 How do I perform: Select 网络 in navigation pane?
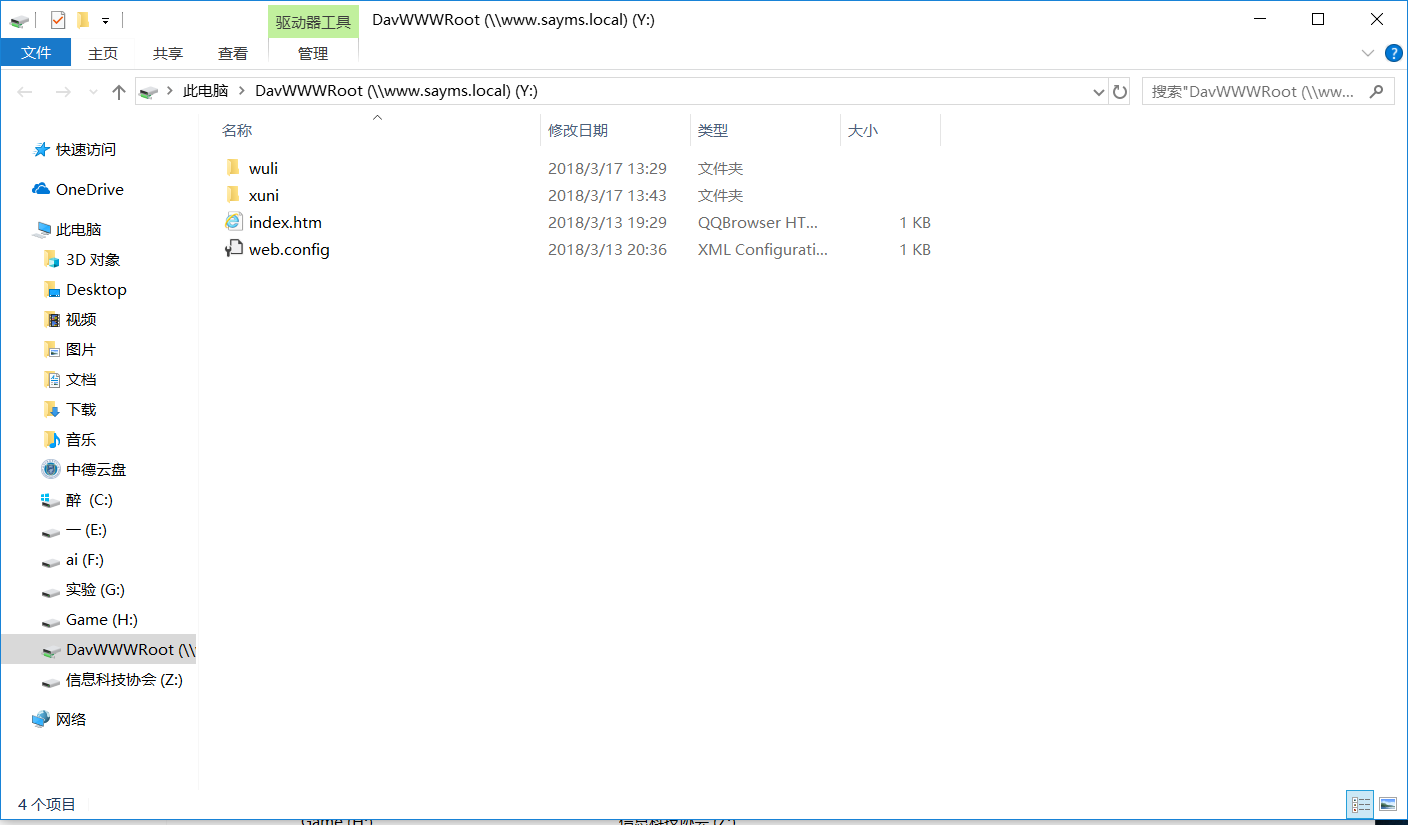click(71, 719)
